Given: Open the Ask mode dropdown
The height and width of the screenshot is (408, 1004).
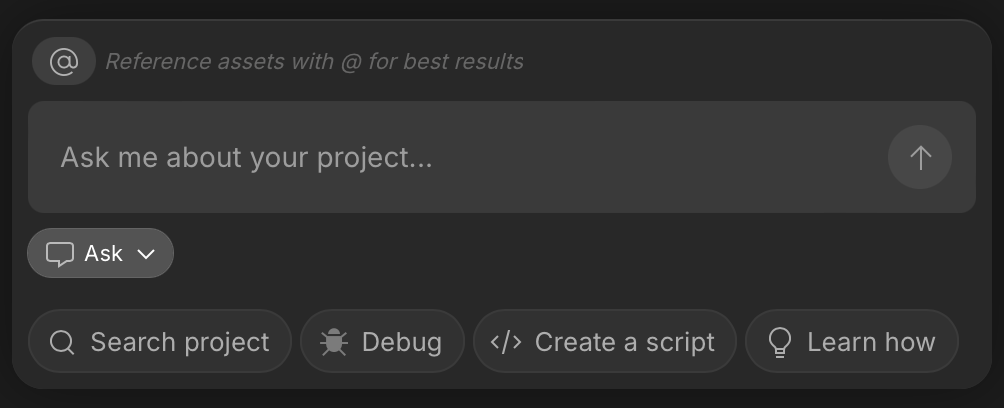Looking at the screenshot, I should click(x=101, y=253).
